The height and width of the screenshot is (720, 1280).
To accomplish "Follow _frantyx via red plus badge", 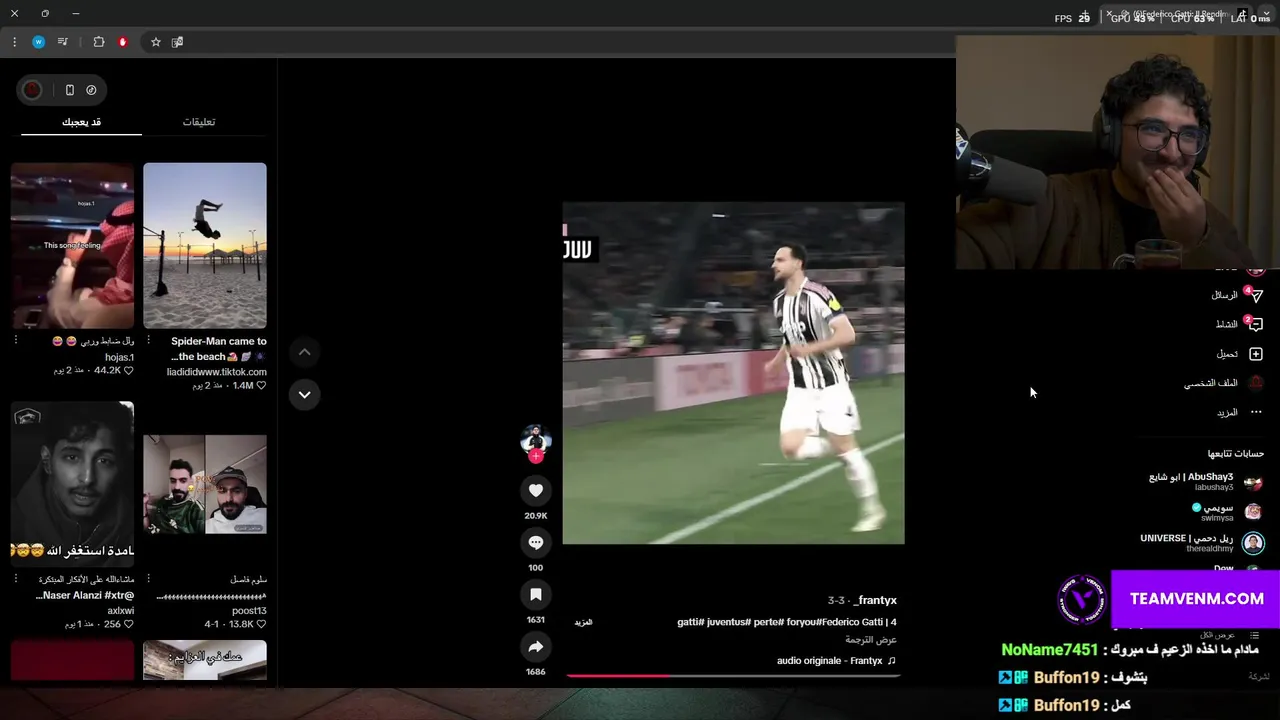I will 536,457.
